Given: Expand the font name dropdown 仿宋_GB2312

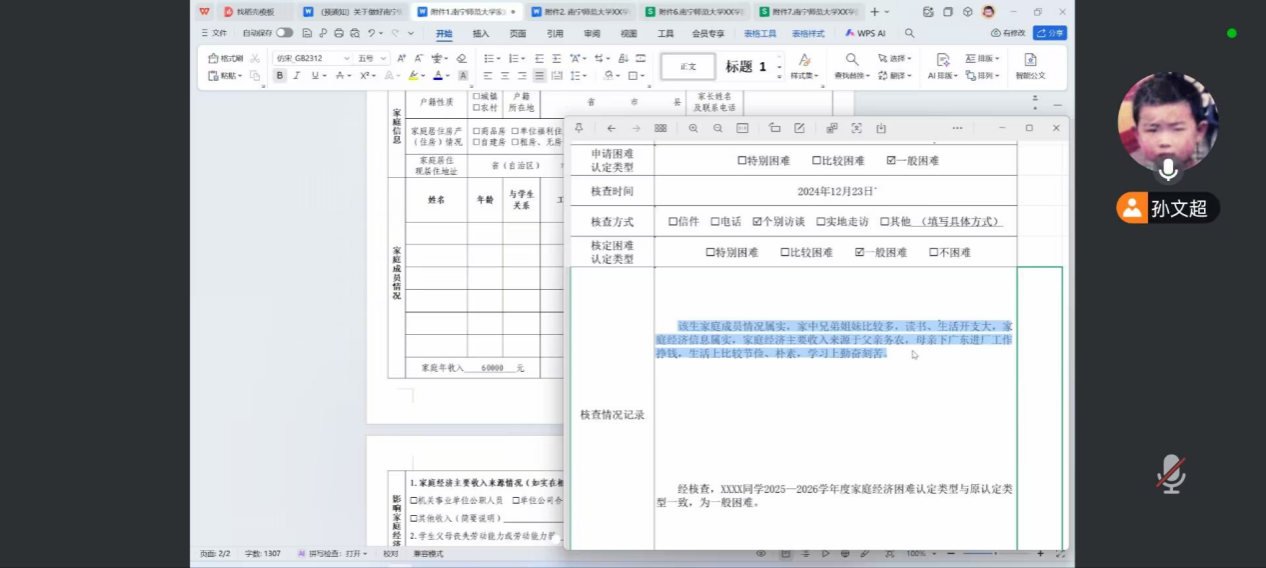Looking at the screenshot, I should (346, 59).
